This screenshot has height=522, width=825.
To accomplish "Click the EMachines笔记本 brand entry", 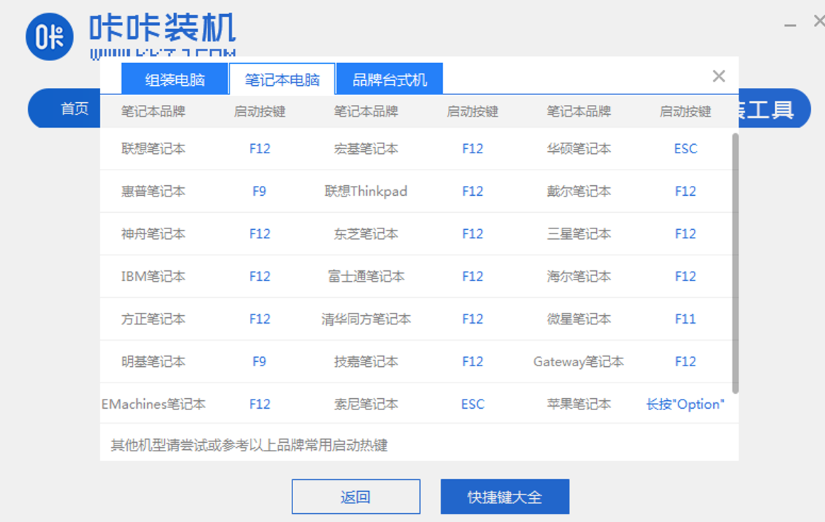I will pyautogui.click(x=153, y=404).
